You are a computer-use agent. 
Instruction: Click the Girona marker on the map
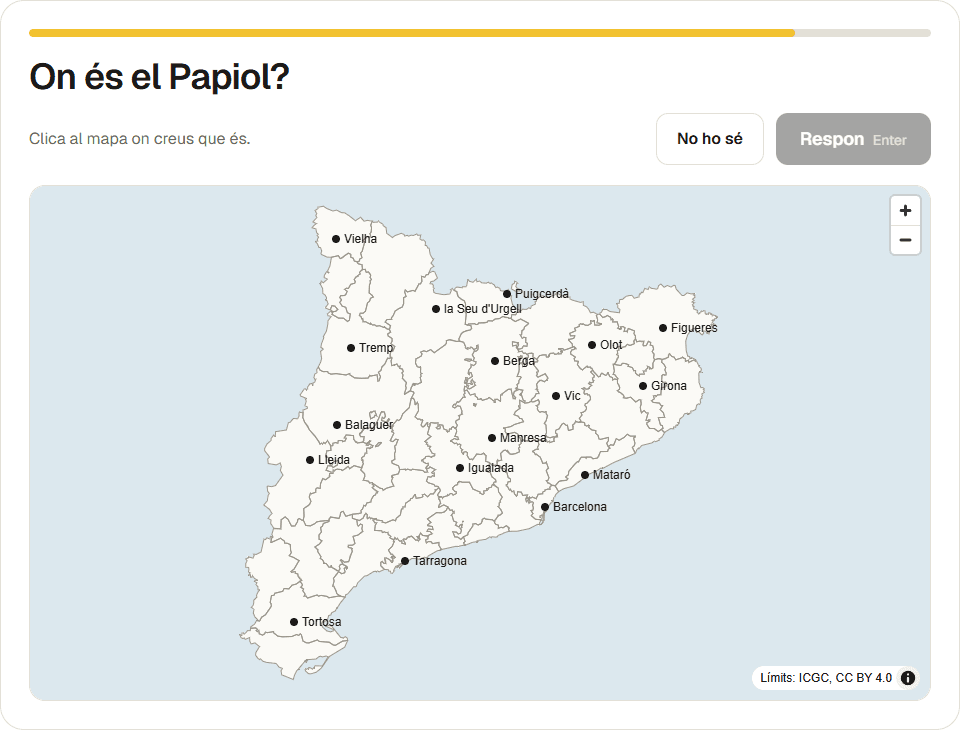tap(643, 386)
